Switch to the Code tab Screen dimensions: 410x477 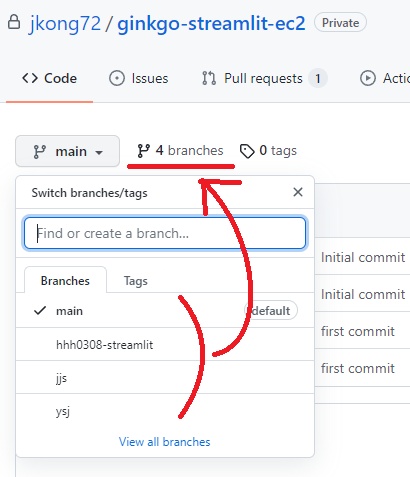[x=49, y=78]
